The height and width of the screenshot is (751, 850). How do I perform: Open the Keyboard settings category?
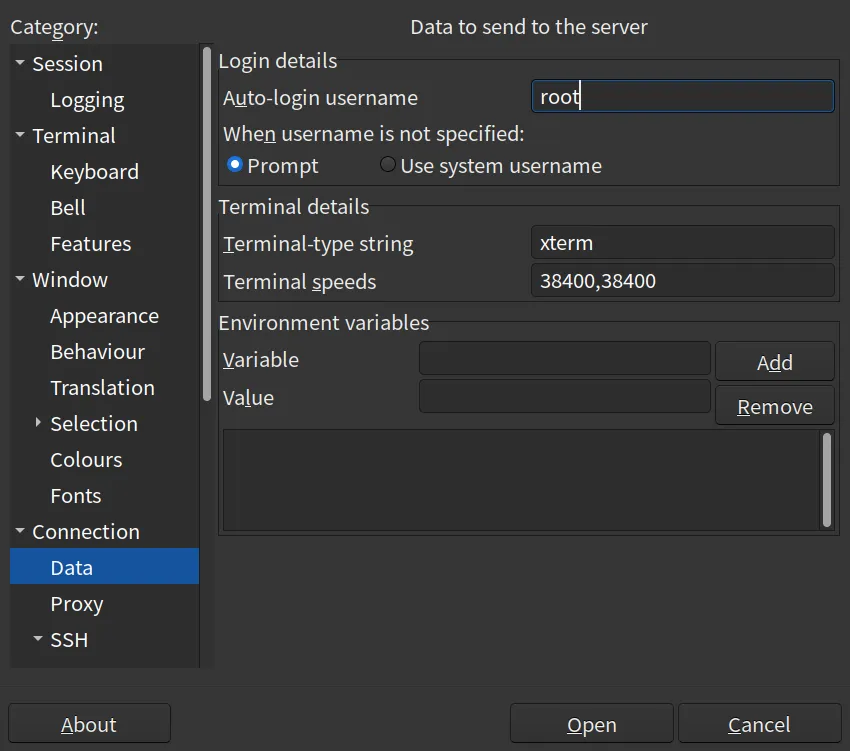[94, 172]
